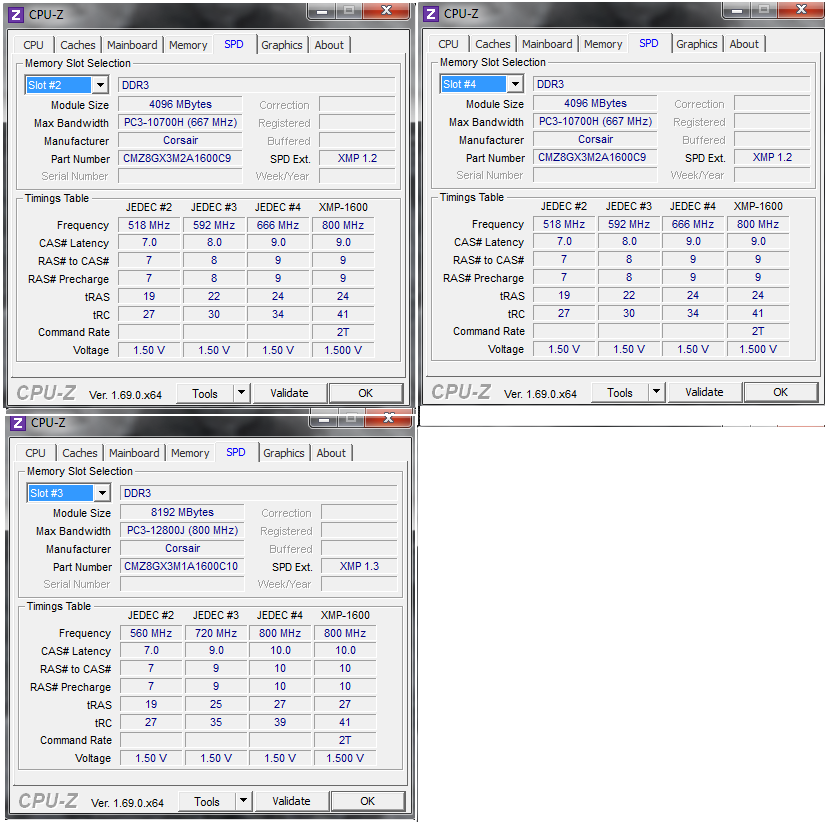This screenshot has height=822, width=825.
Task: Select SPD tab in Slot #2 window
Action: [x=234, y=44]
